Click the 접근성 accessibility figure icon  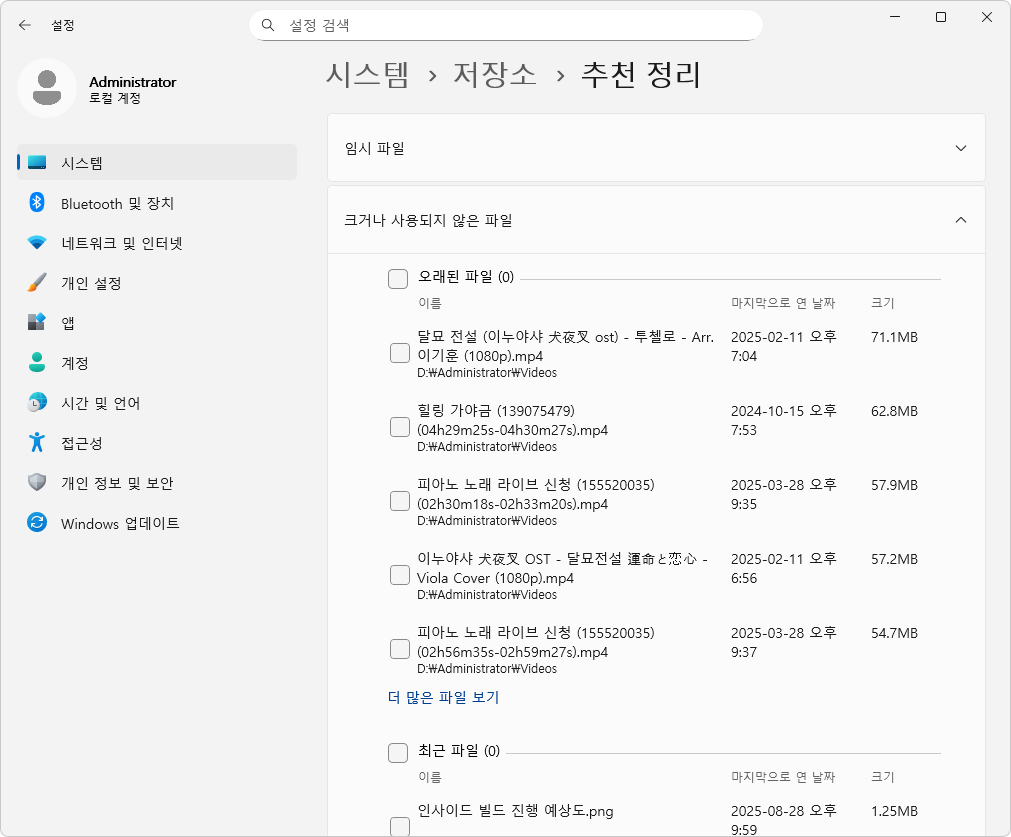click(37, 442)
